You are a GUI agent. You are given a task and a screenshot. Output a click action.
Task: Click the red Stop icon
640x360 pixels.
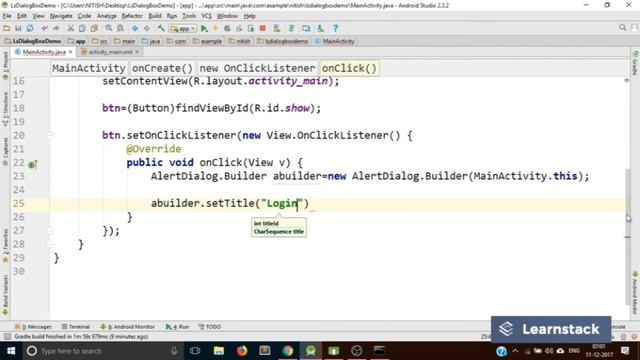point(263,28)
